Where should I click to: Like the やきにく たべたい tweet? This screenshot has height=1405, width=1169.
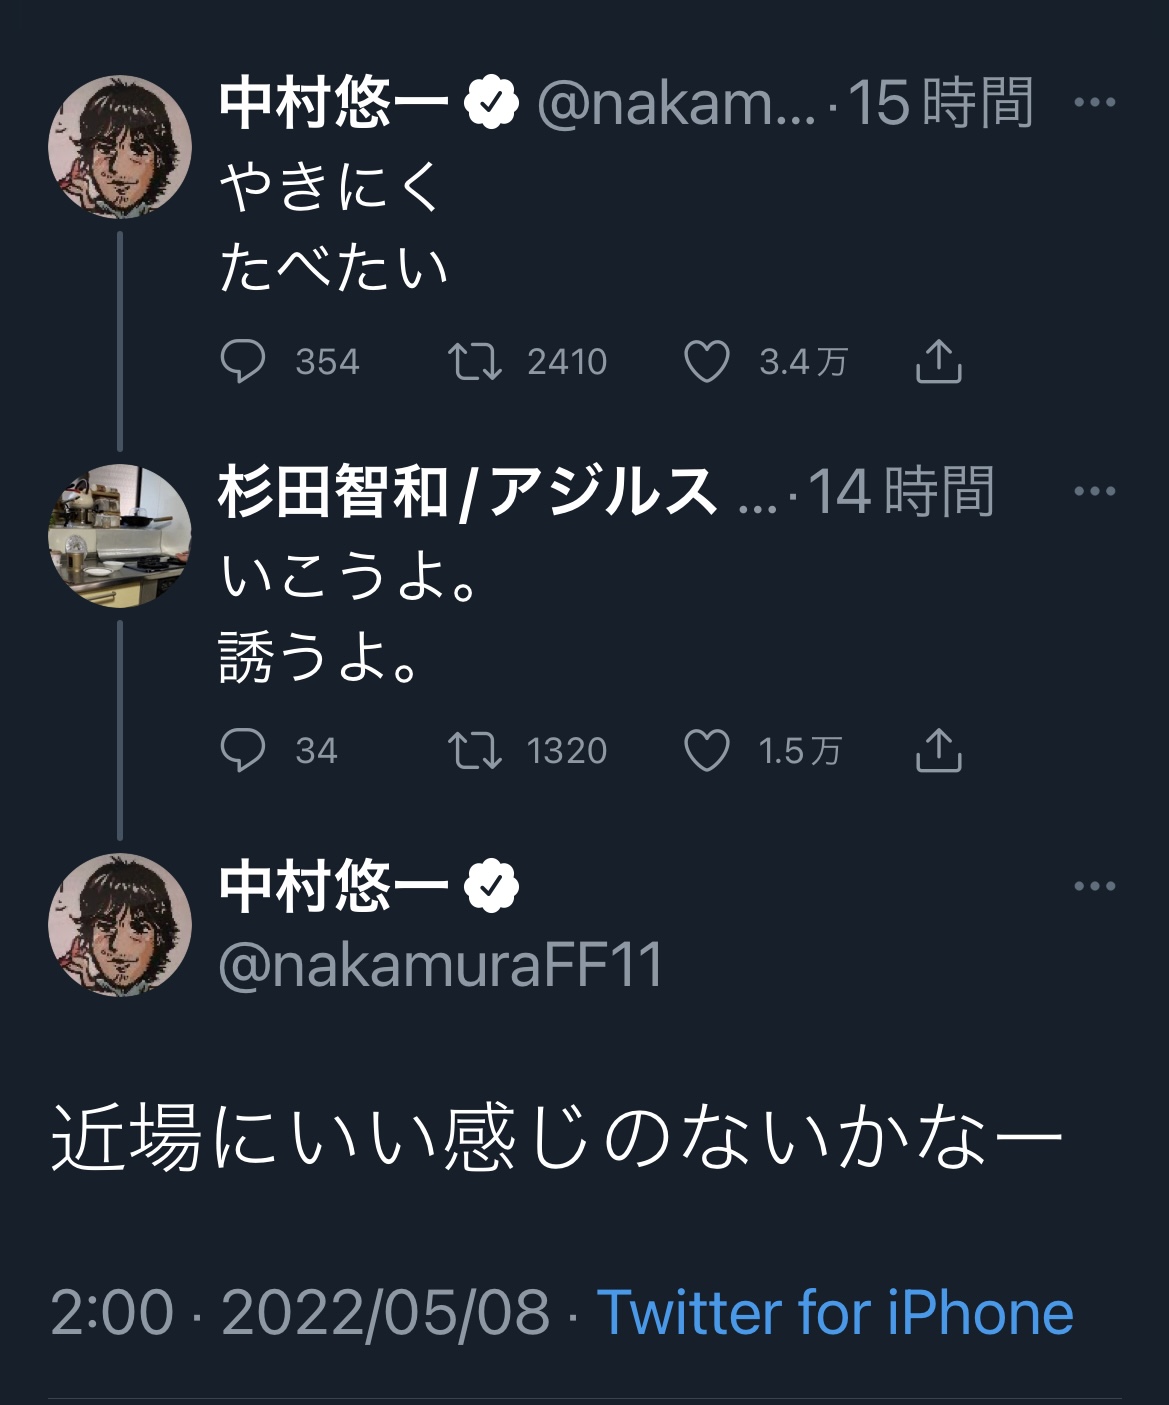tap(706, 362)
